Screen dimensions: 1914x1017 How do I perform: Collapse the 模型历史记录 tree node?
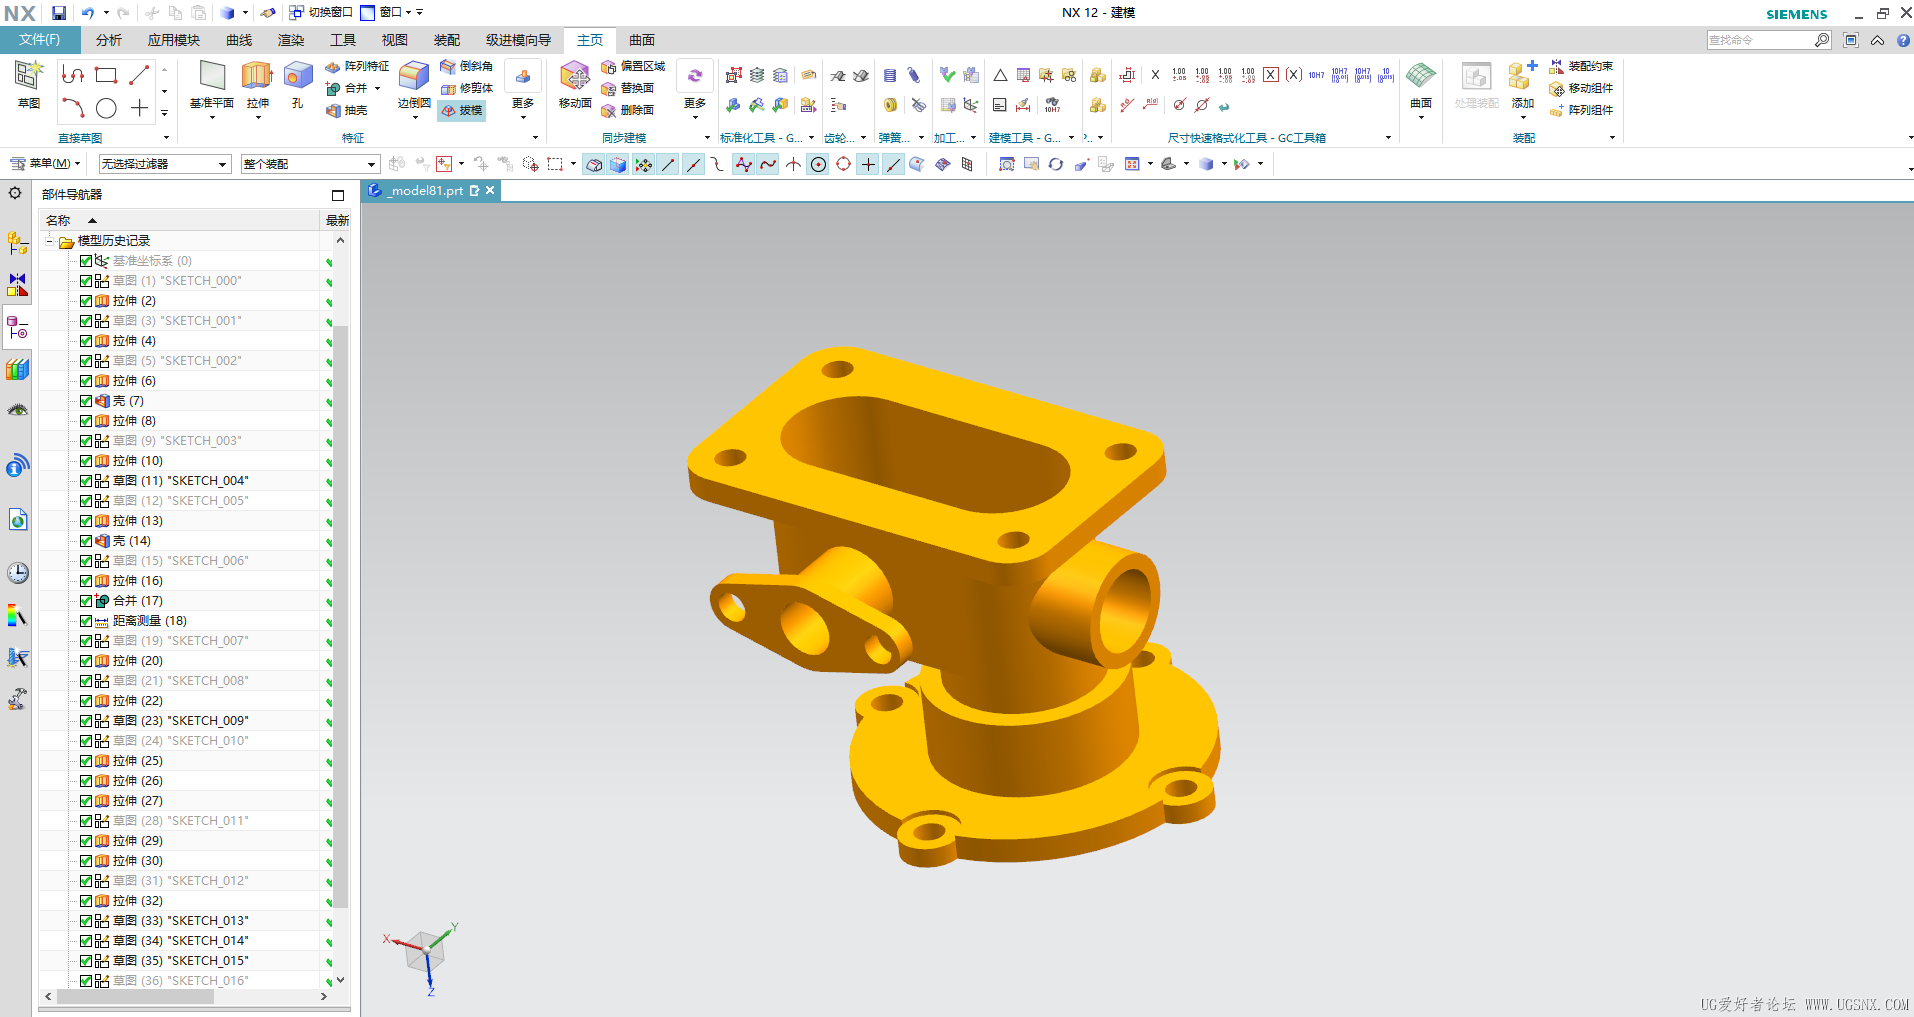coord(49,241)
